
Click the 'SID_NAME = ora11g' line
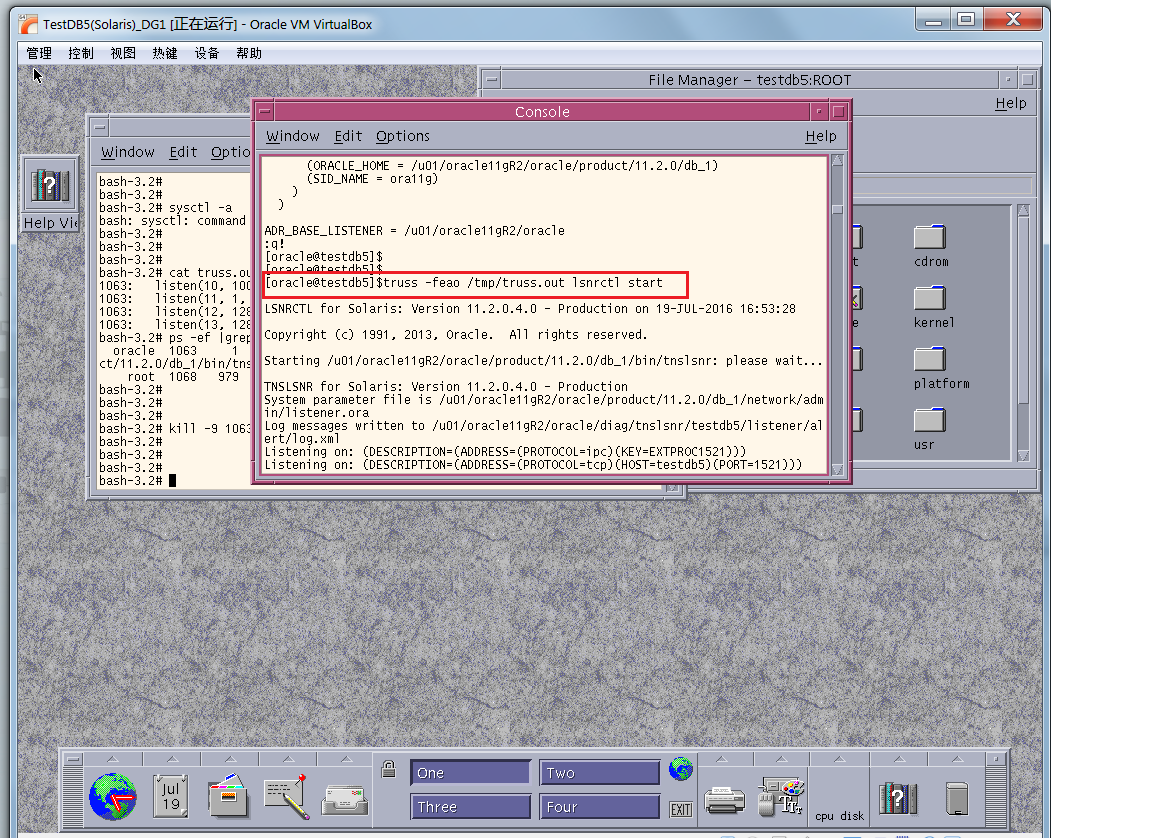(x=372, y=178)
